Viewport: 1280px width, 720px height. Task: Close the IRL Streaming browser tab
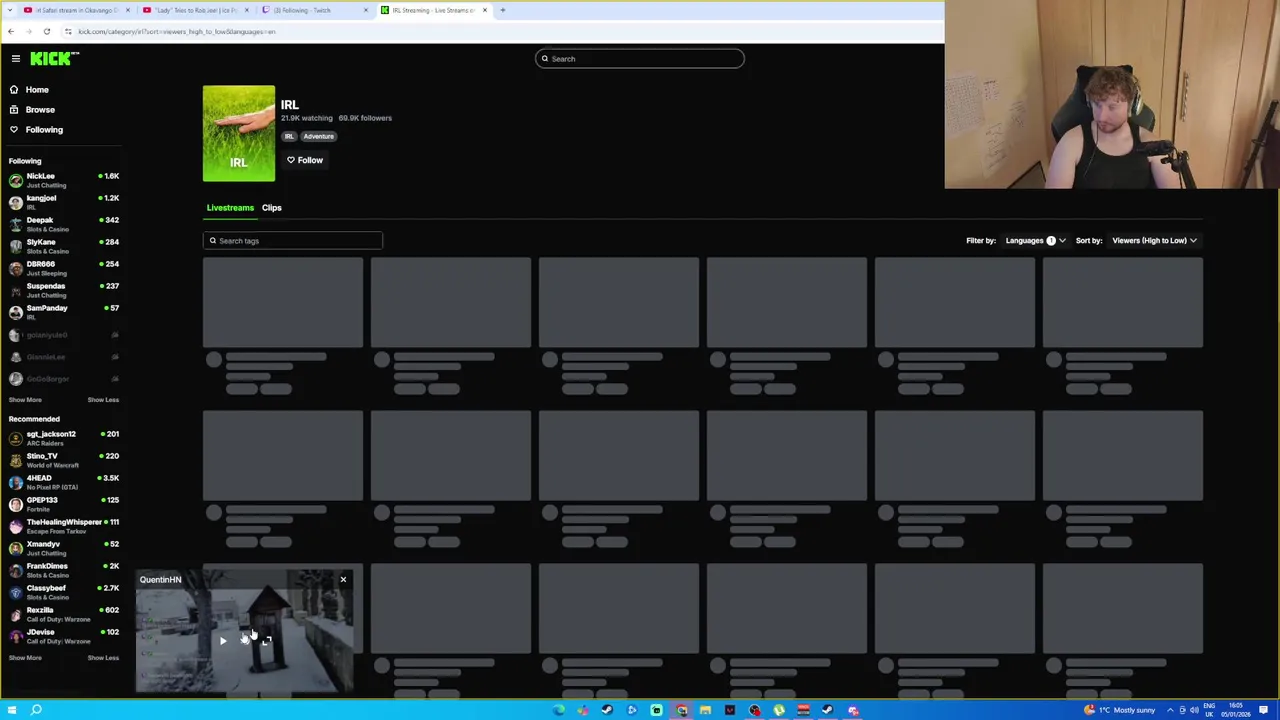pyautogui.click(x=485, y=10)
